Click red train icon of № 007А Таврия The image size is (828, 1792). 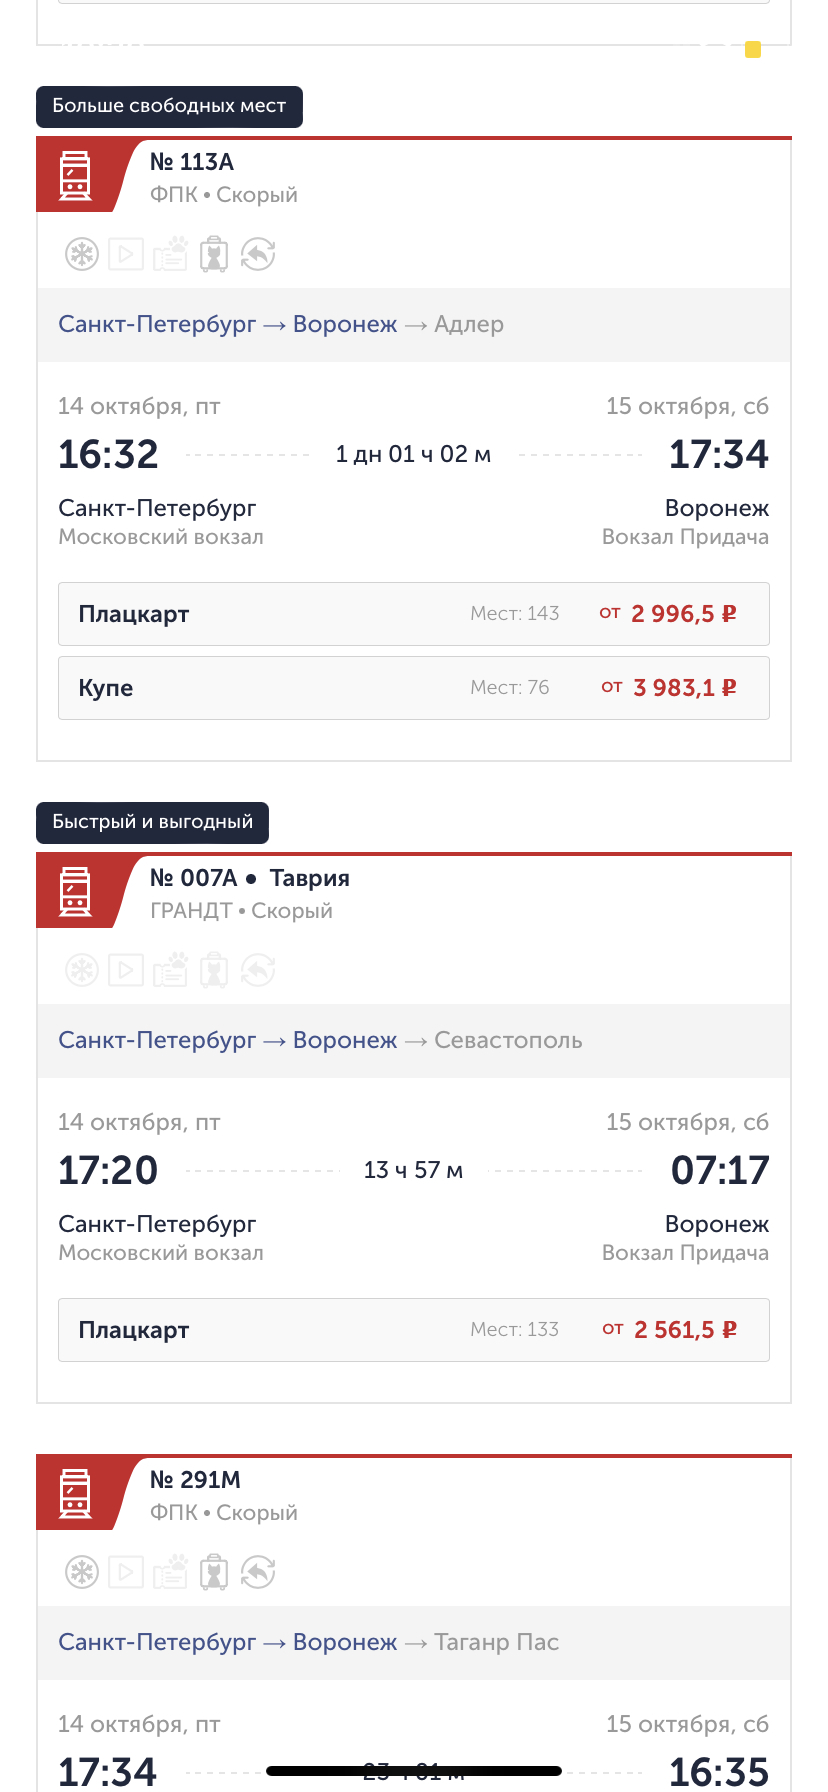tap(76, 892)
